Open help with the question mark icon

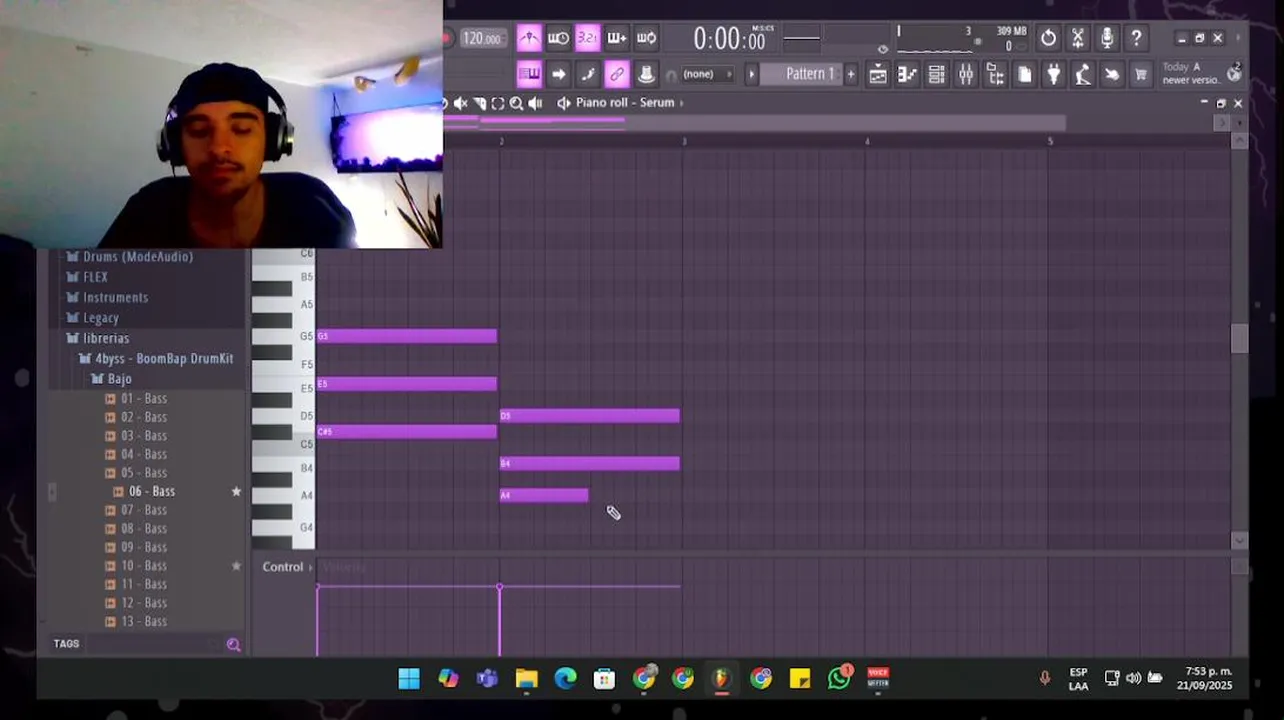[x=1136, y=38]
